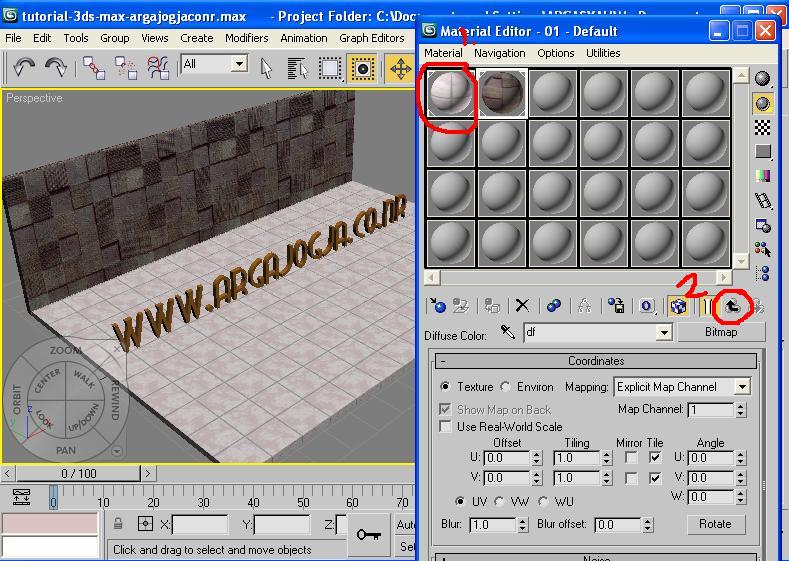This screenshot has width=789, height=561.
Task: Select the brown tile material sample sphere
Action: (x=502, y=93)
